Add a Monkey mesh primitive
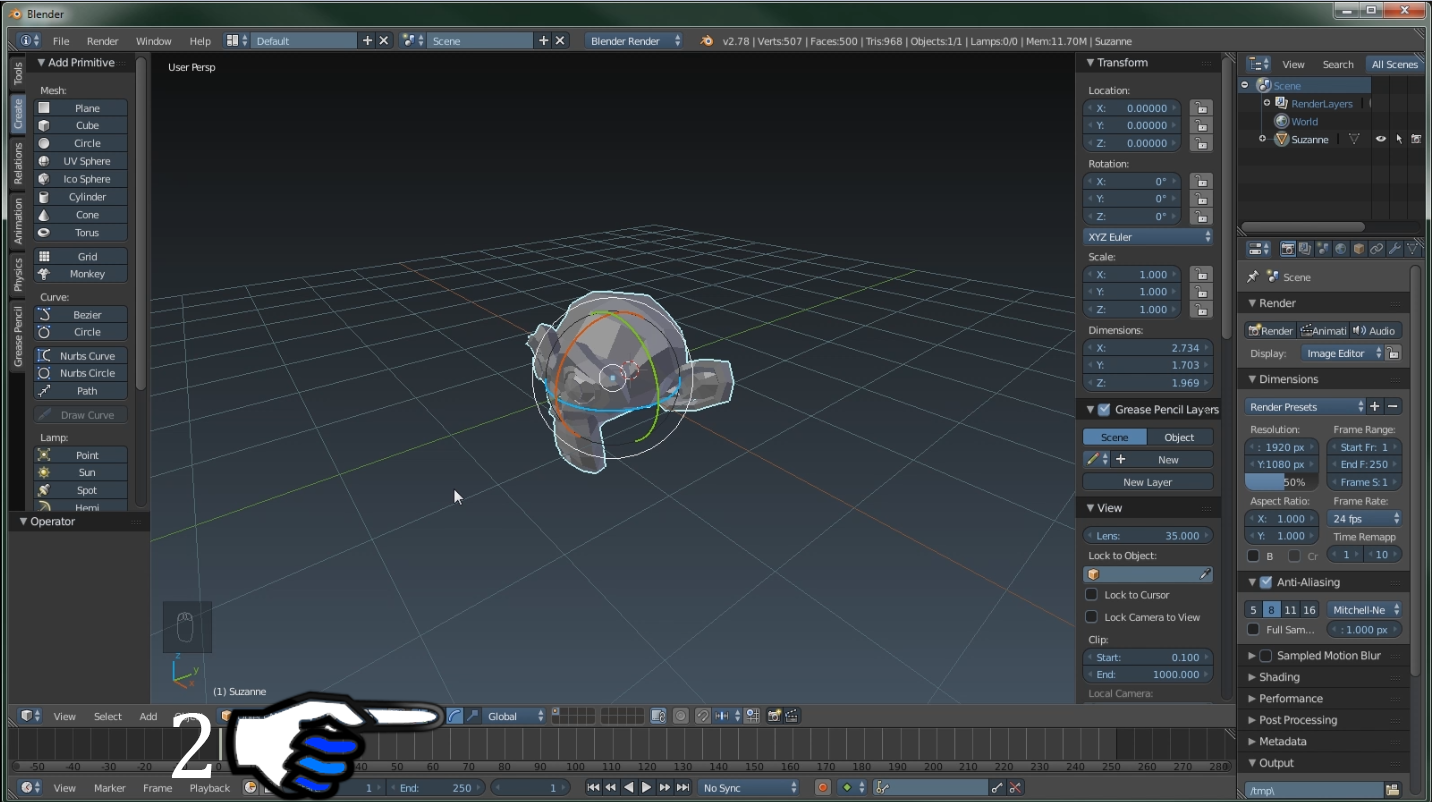1432x802 pixels. click(x=81, y=274)
